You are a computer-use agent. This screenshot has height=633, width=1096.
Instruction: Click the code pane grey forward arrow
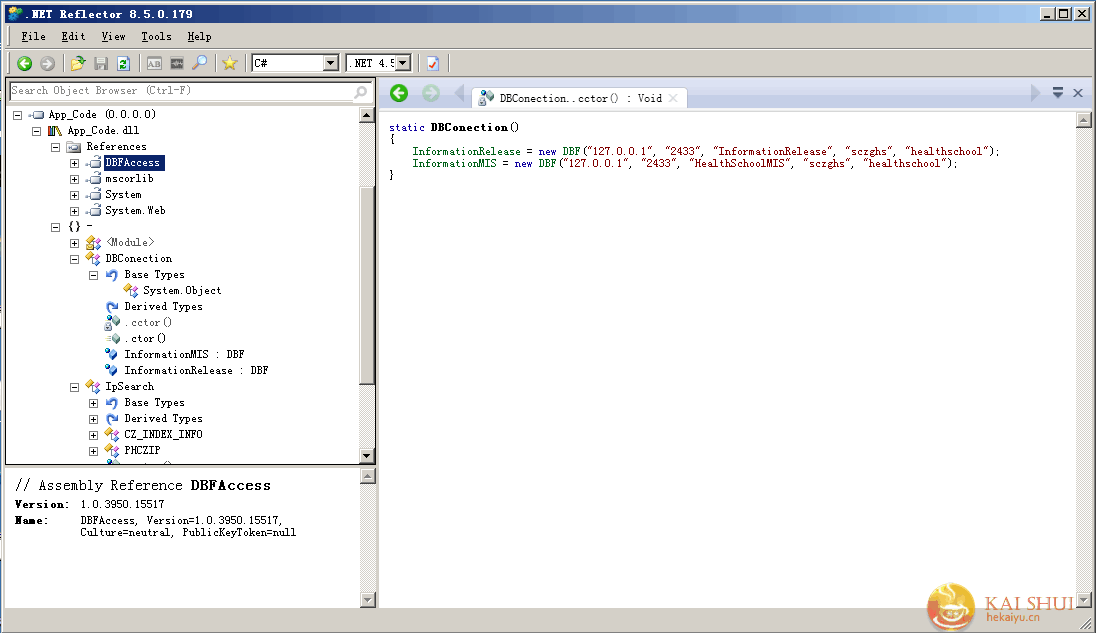pos(431,93)
